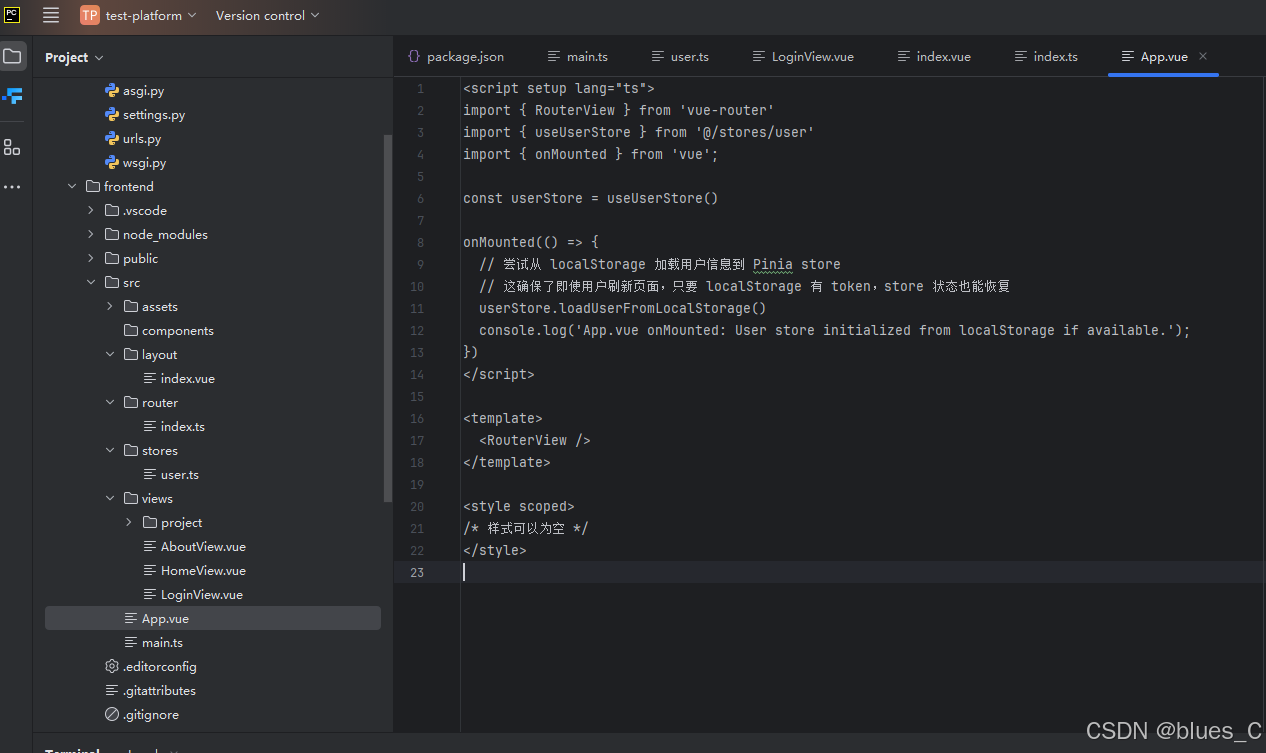The width and height of the screenshot is (1266, 753).
Task: Click the ignore icon of .gitignore
Action: click(x=112, y=715)
